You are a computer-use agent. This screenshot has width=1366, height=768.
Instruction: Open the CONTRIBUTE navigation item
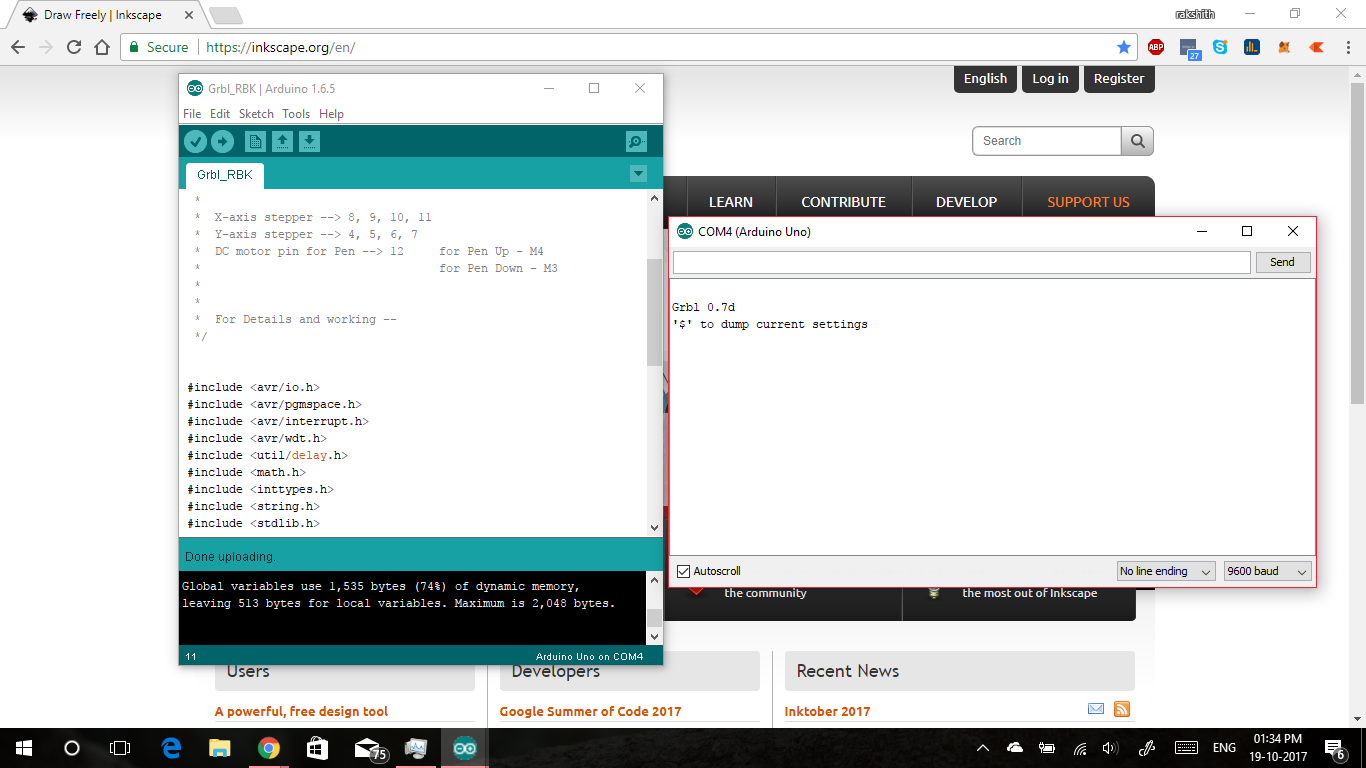coord(843,202)
